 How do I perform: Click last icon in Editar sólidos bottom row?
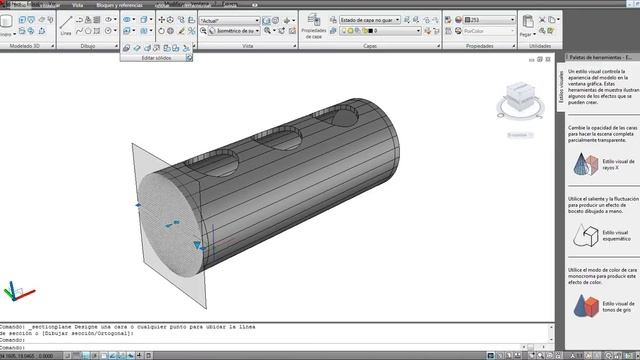(186, 48)
